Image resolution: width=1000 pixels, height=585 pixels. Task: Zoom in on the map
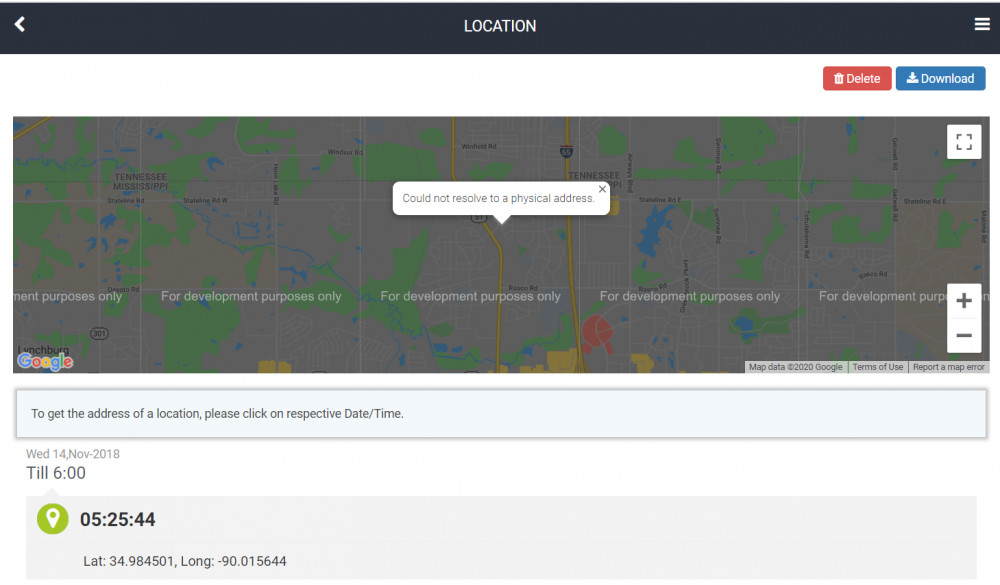pos(963,300)
